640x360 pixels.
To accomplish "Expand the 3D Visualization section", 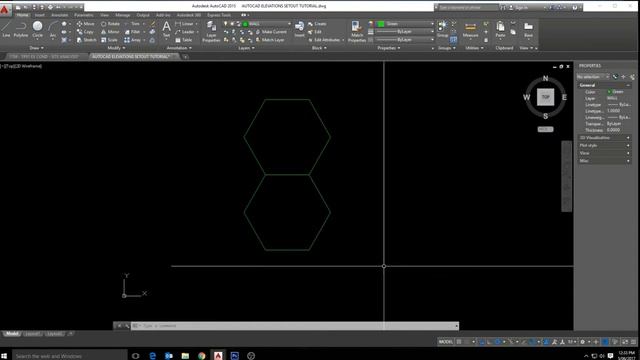I will click(604, 138).
